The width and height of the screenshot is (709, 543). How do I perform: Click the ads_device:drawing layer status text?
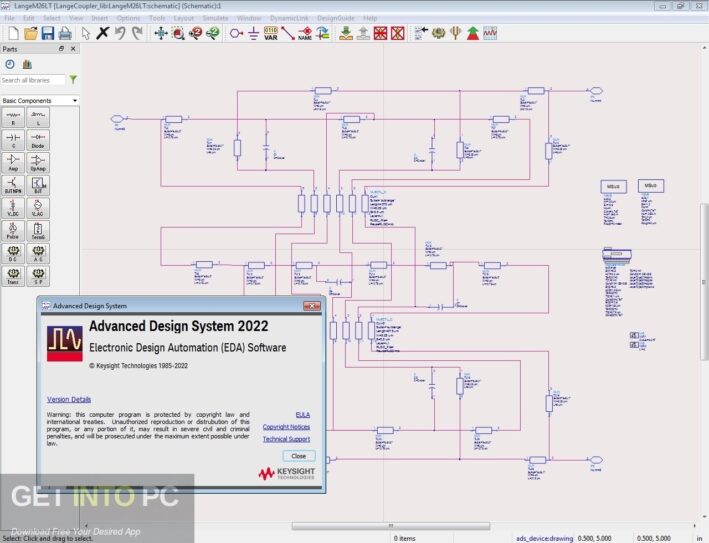(x=544, y=538)
